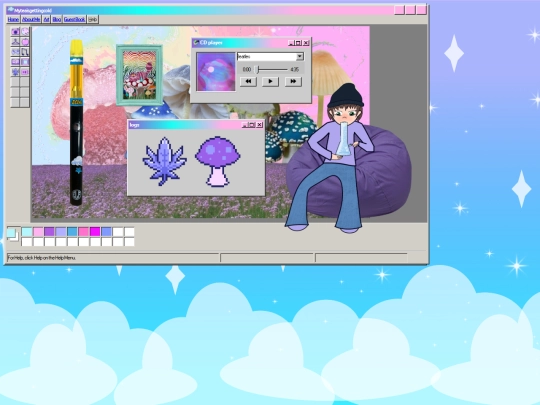Minimize the logo window
The height and width of the screenshot is (405, 540).
coord(245,125)
